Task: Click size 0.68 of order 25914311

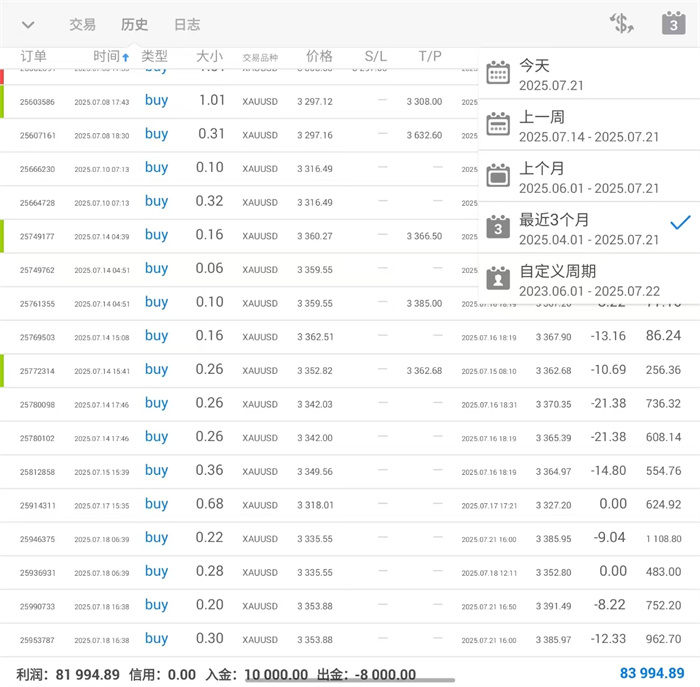Action: point(209,504)
